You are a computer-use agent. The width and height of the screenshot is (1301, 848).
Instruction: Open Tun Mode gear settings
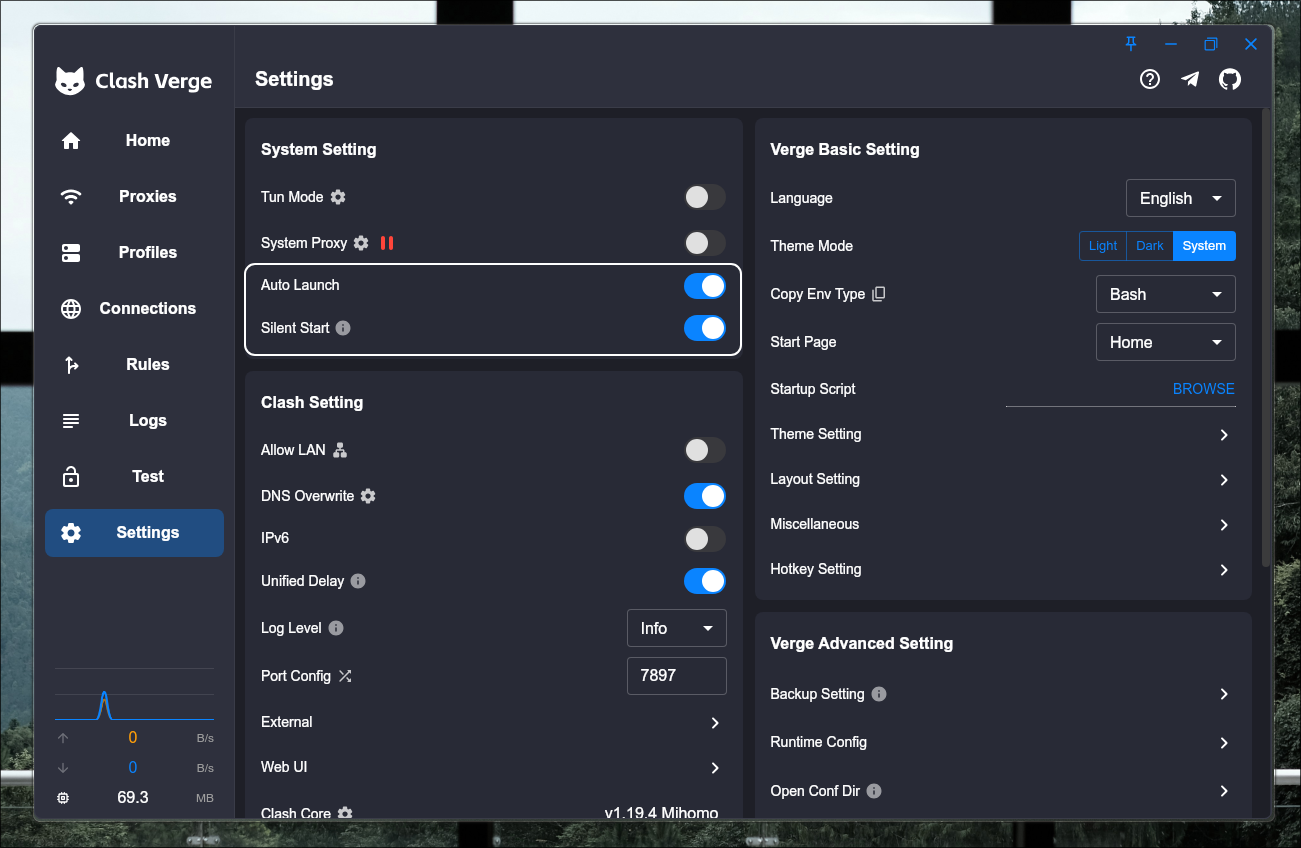(x=338, y=197)
